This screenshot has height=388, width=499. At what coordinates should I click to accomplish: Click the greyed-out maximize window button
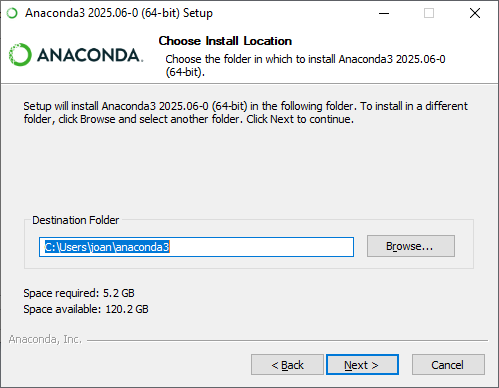pyautogui.click(x=429, y=13)
